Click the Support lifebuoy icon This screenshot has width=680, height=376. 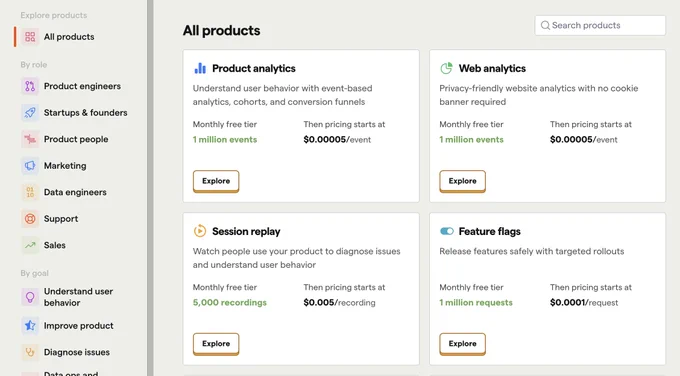(30, 219)
